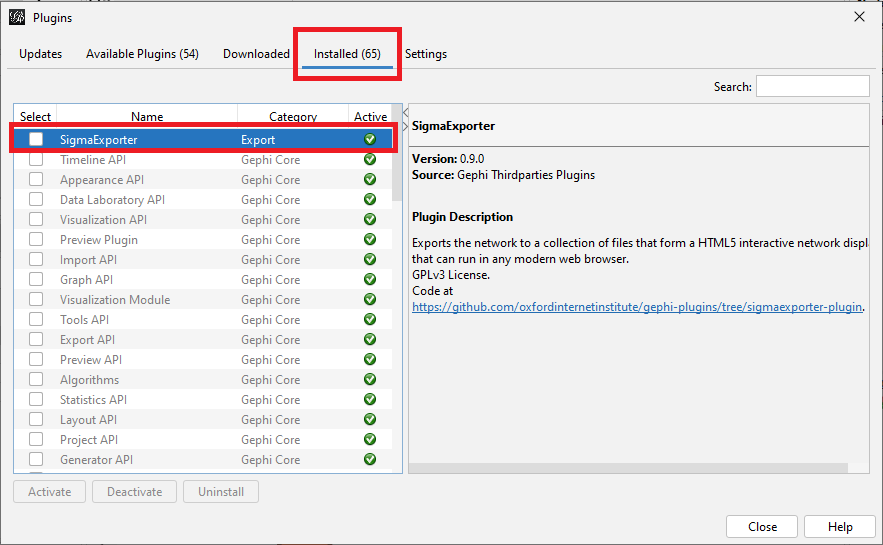Click active status icon for Statistics API
This screenshot has height=545, width=883.
[370, 399]
